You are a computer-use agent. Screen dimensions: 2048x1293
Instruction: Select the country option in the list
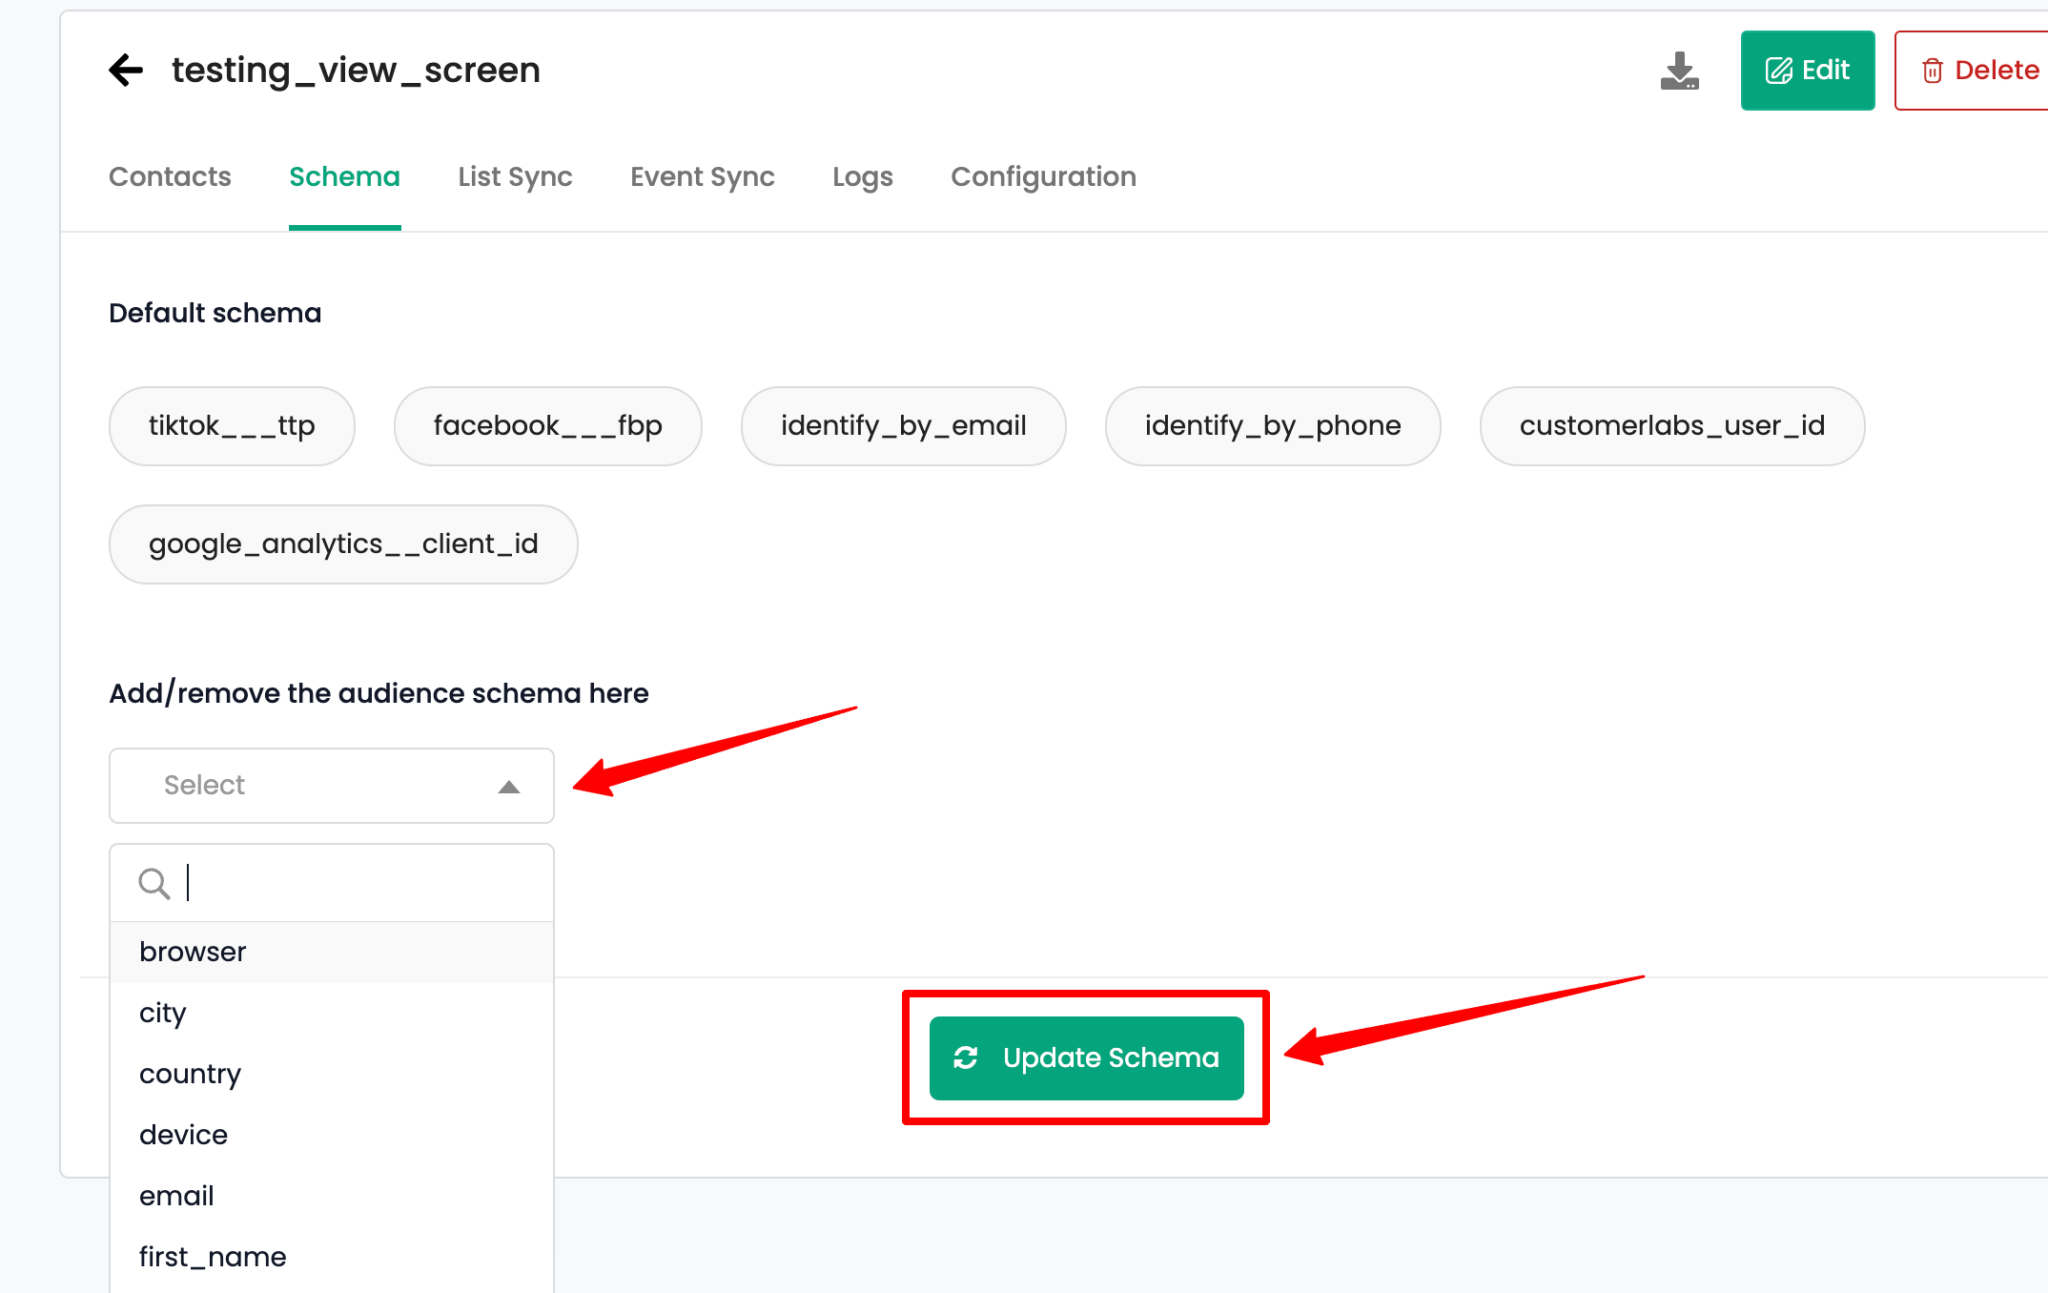(x=190, y=1073)
